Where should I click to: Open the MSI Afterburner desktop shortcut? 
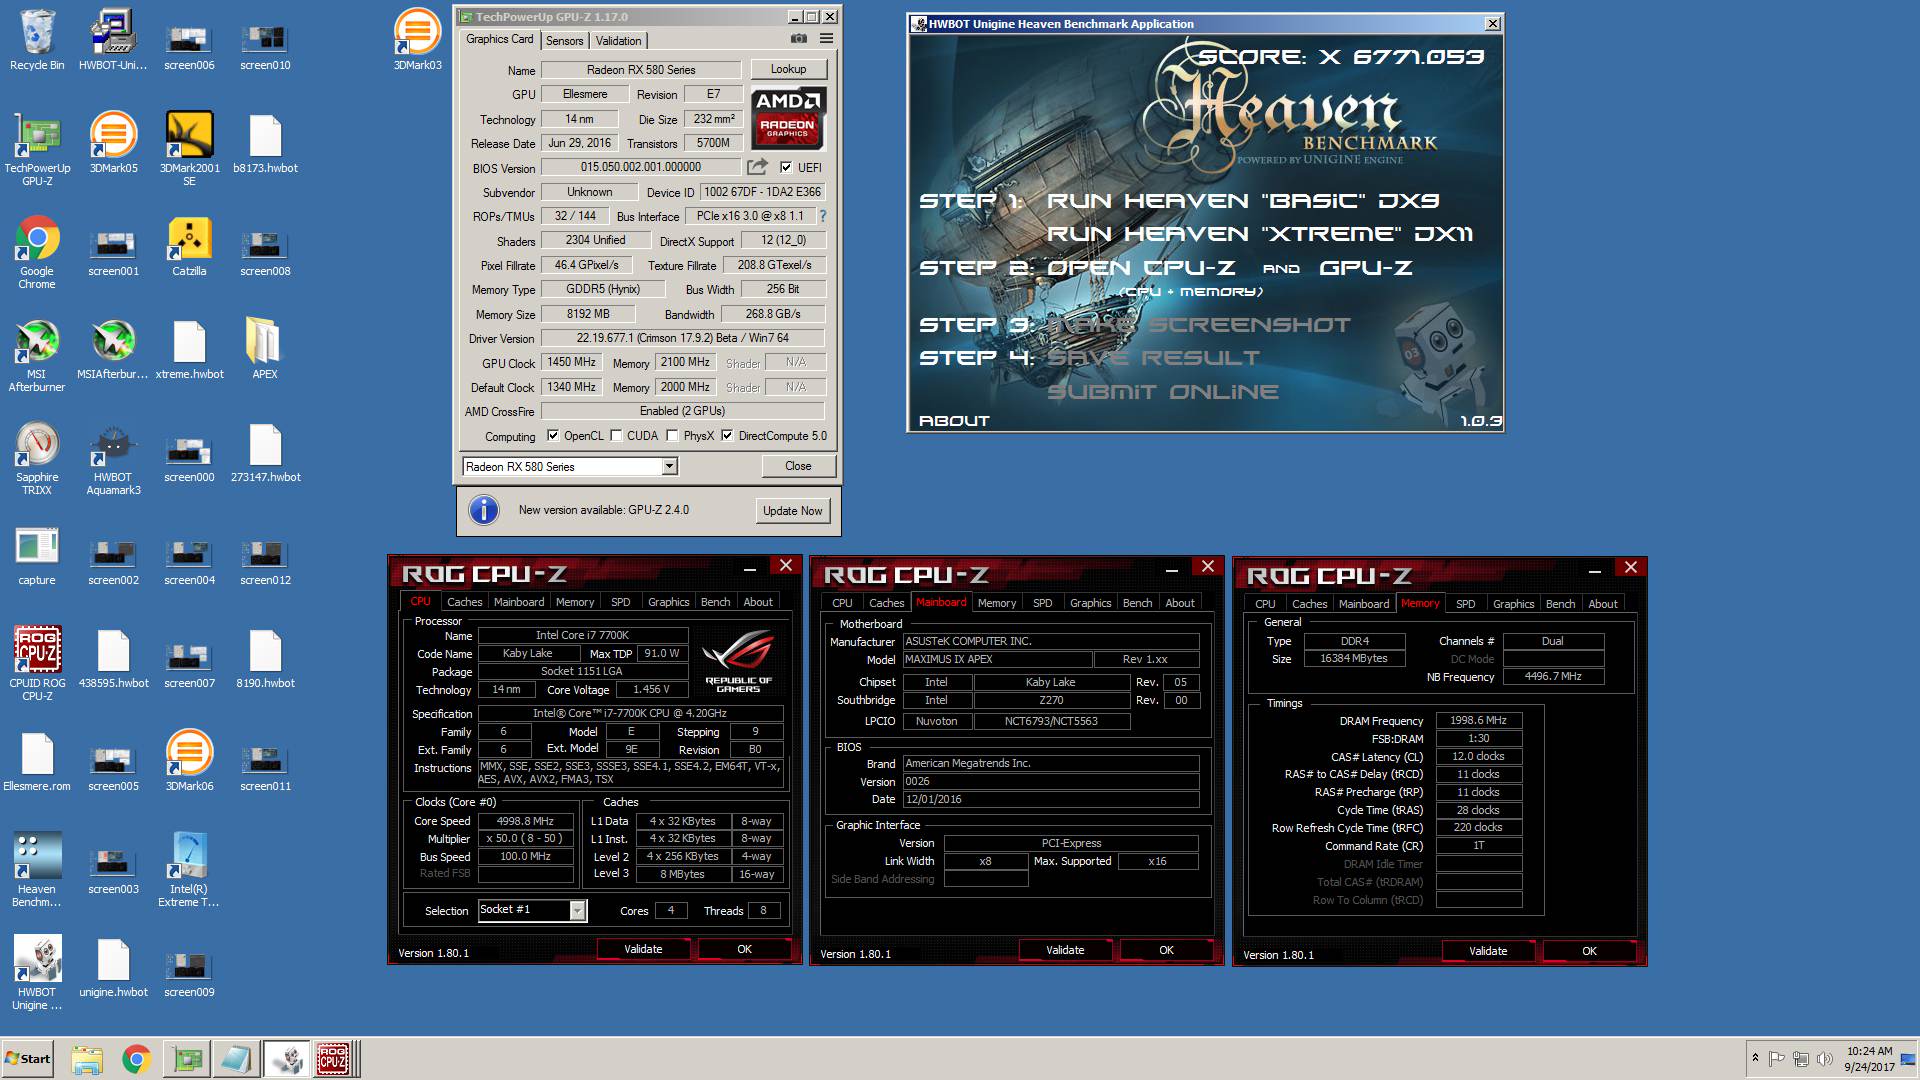tap(37, 355)
